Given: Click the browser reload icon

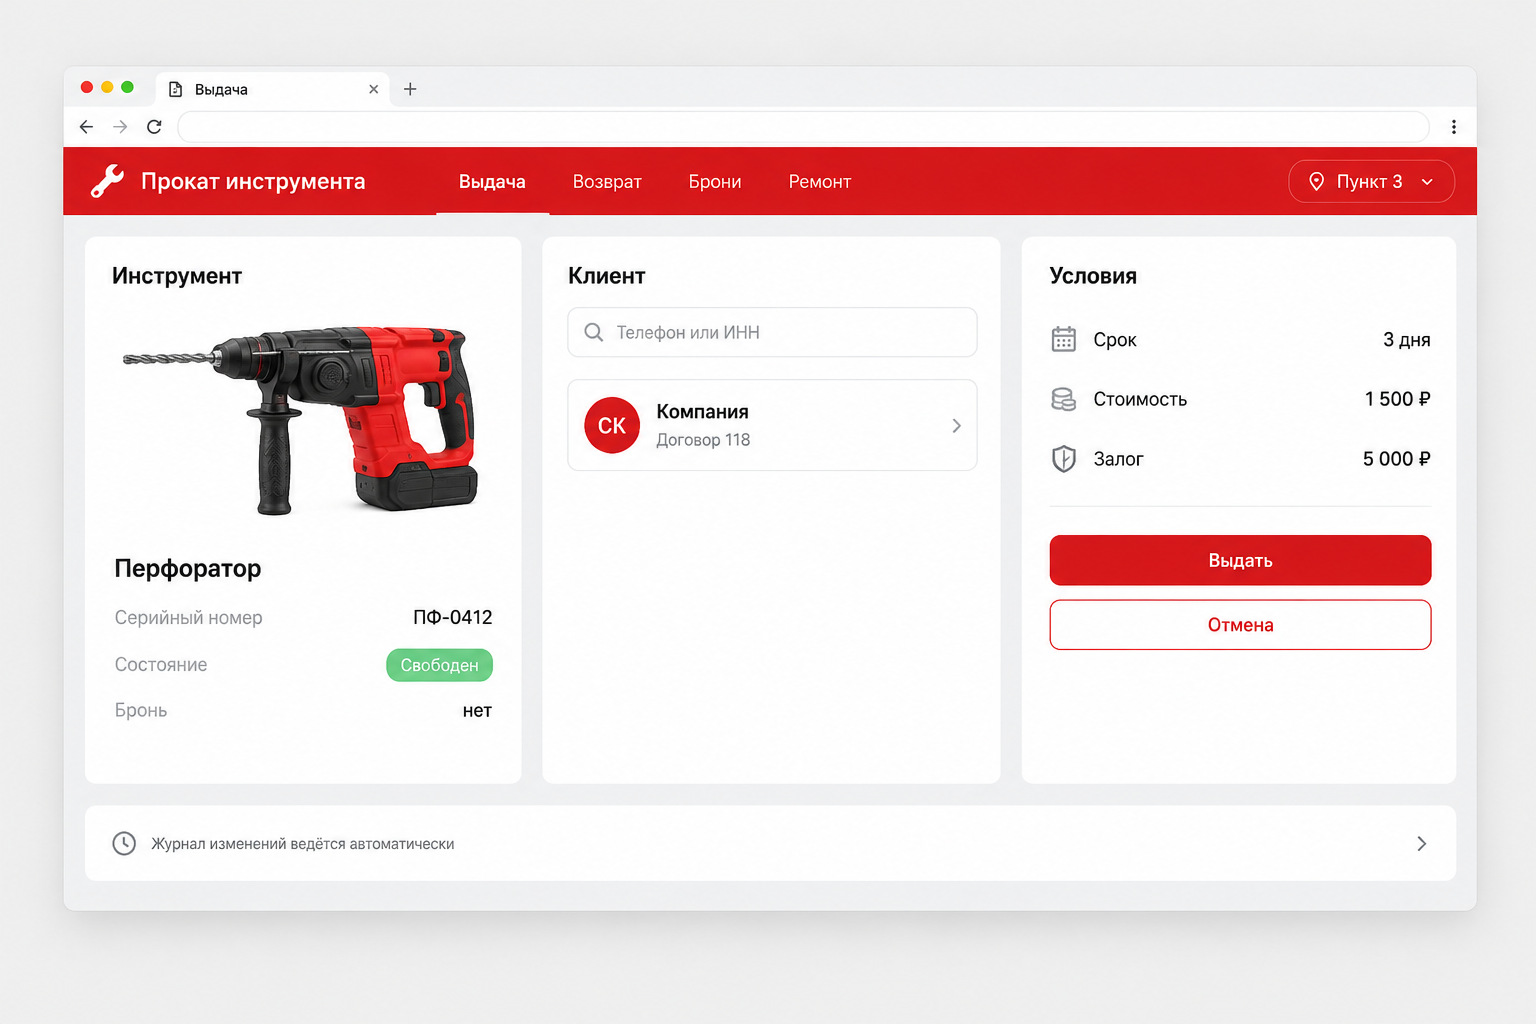Looking at the screenshot, I should (x=154, y=127).
